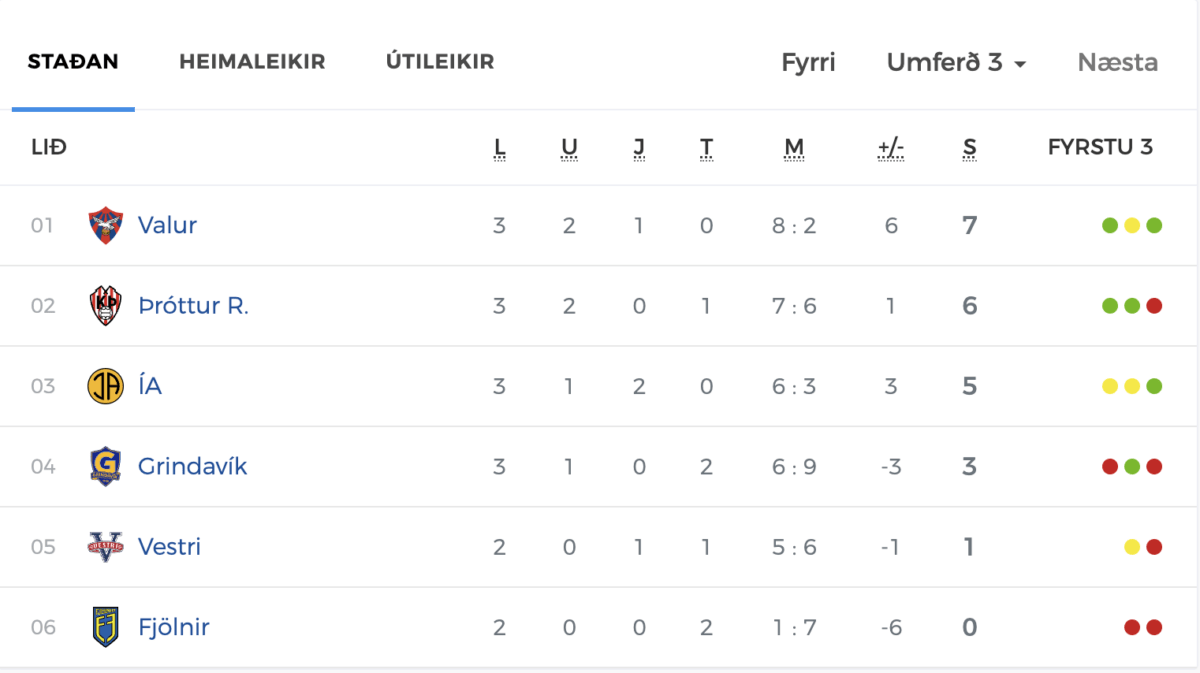Switch to the Heimaleikir tab
This screenshot has width=1200, height=673.
point(252,62)
